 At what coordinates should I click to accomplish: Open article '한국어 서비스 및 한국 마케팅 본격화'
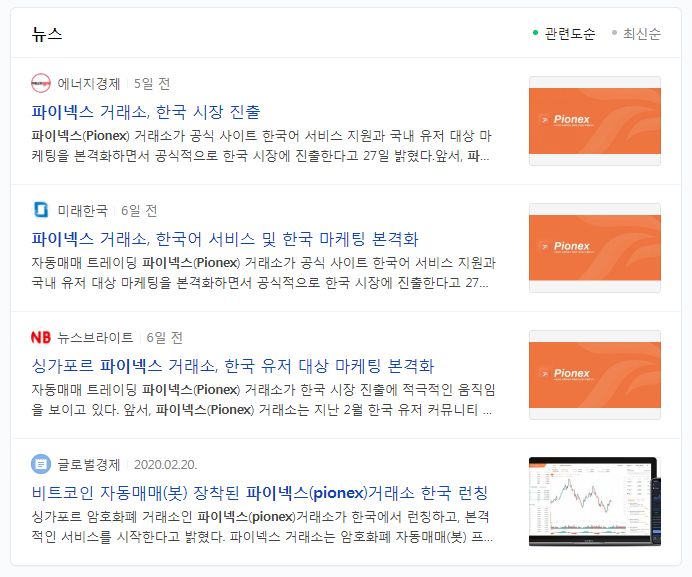click(x=225, y=239)
